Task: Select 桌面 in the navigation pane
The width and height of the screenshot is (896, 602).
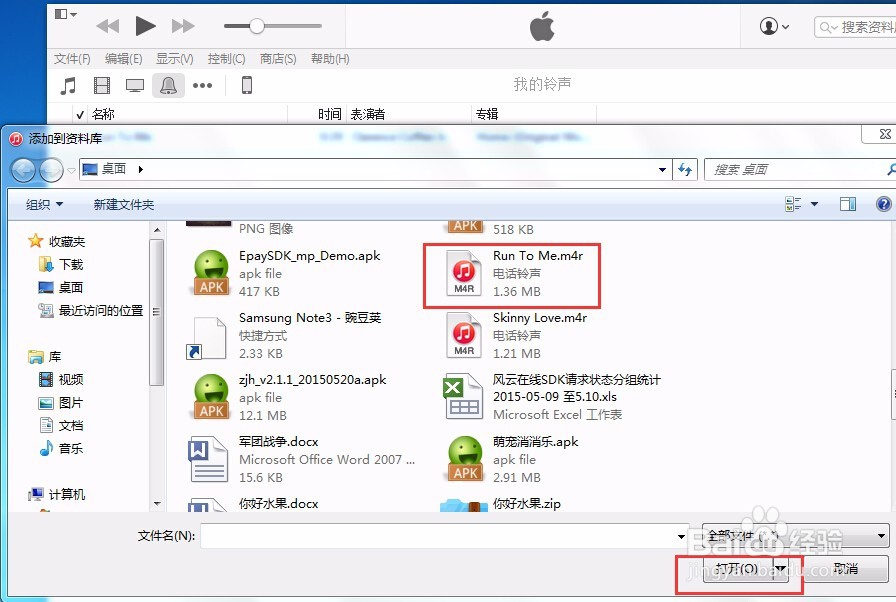Action: [61, 287]
